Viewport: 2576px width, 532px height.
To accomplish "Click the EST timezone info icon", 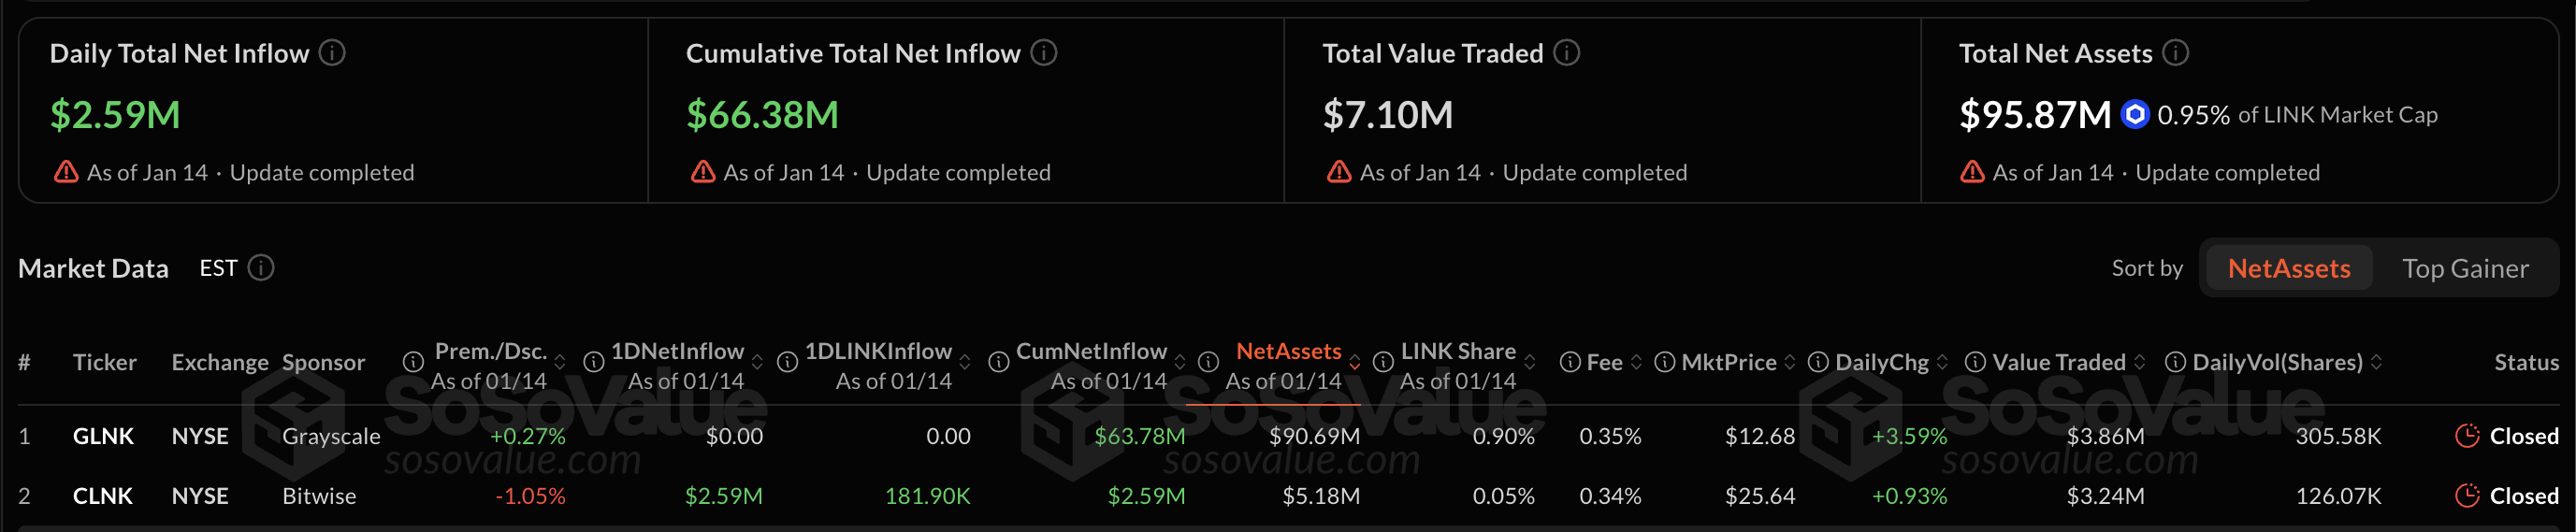I will (x=261, y=268).
